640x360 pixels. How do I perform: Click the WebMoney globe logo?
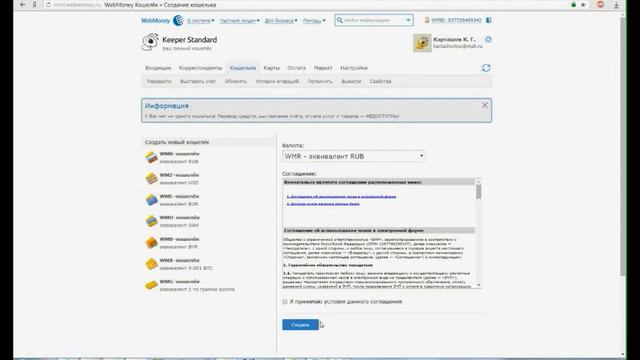178,20
